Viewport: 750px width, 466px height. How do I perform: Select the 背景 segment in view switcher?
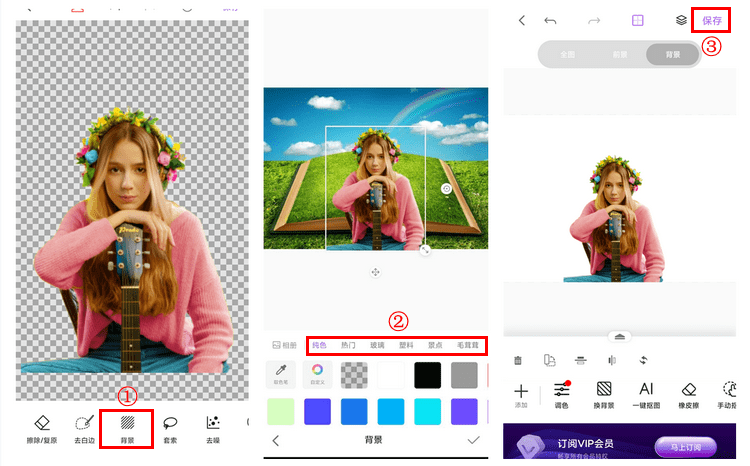[670, 54]
